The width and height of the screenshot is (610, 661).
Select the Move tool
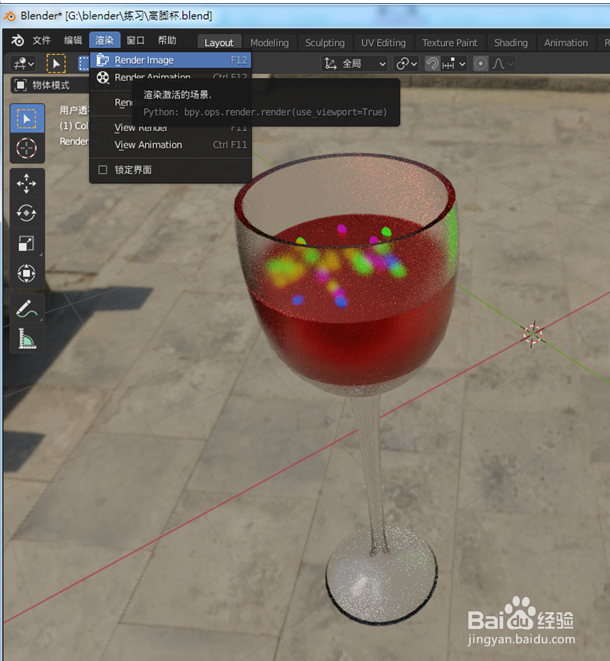point(27,183)
